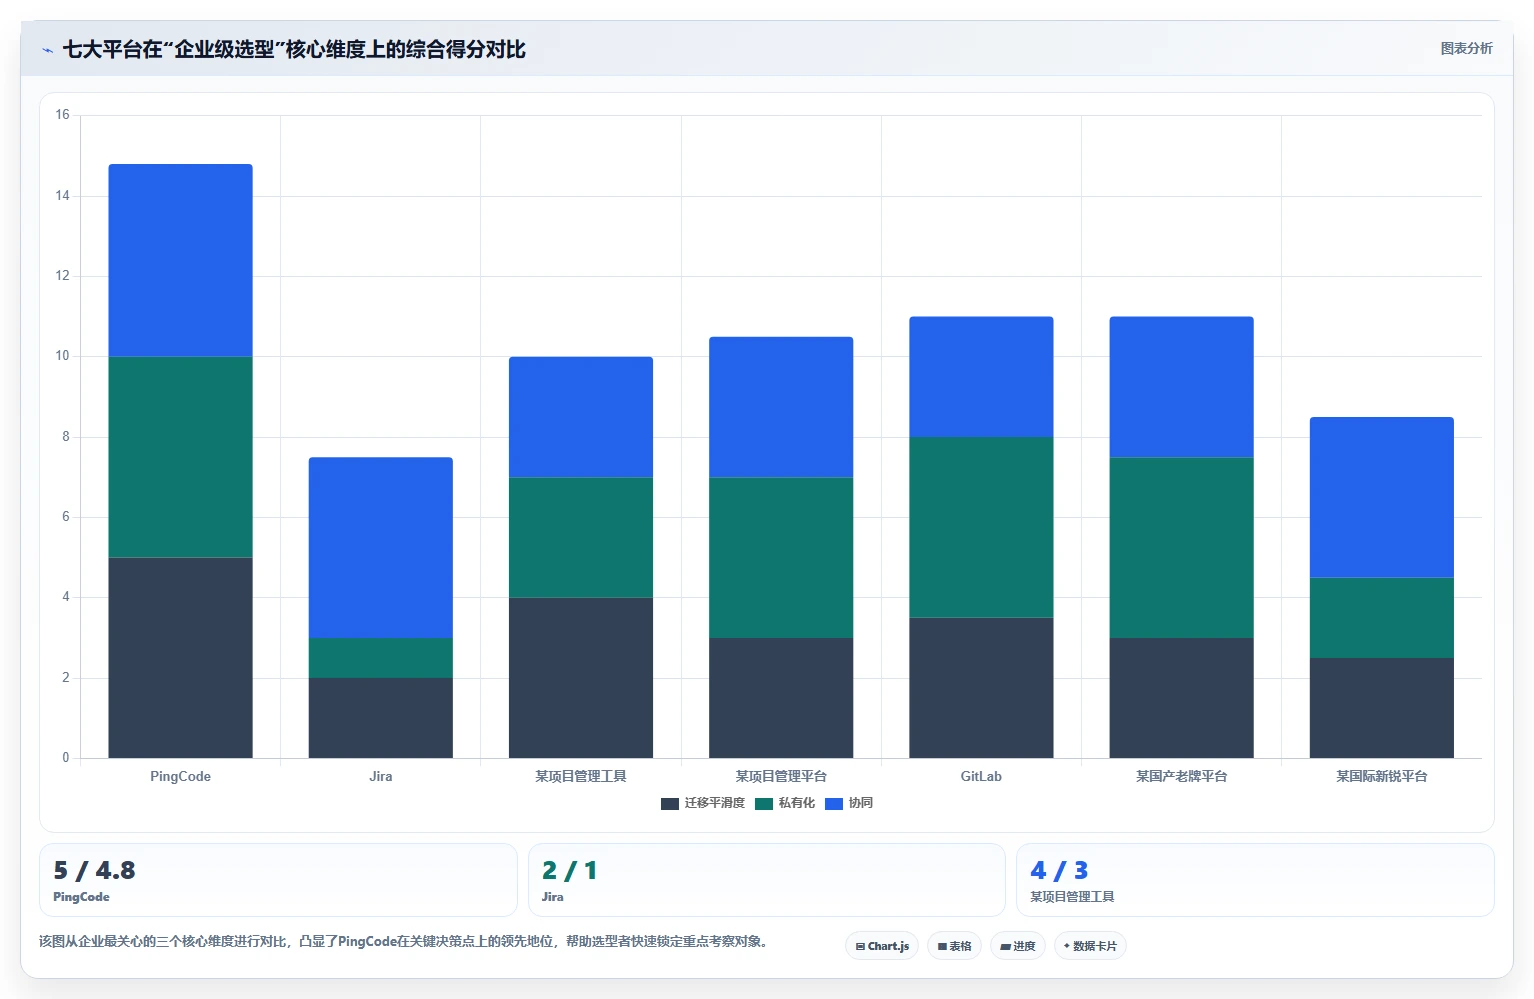The width and height of the screenshot is (1534, 999).
Task: Toggle the 私有化 legend item
Action: pyautogui.click(x=785, y=803)
